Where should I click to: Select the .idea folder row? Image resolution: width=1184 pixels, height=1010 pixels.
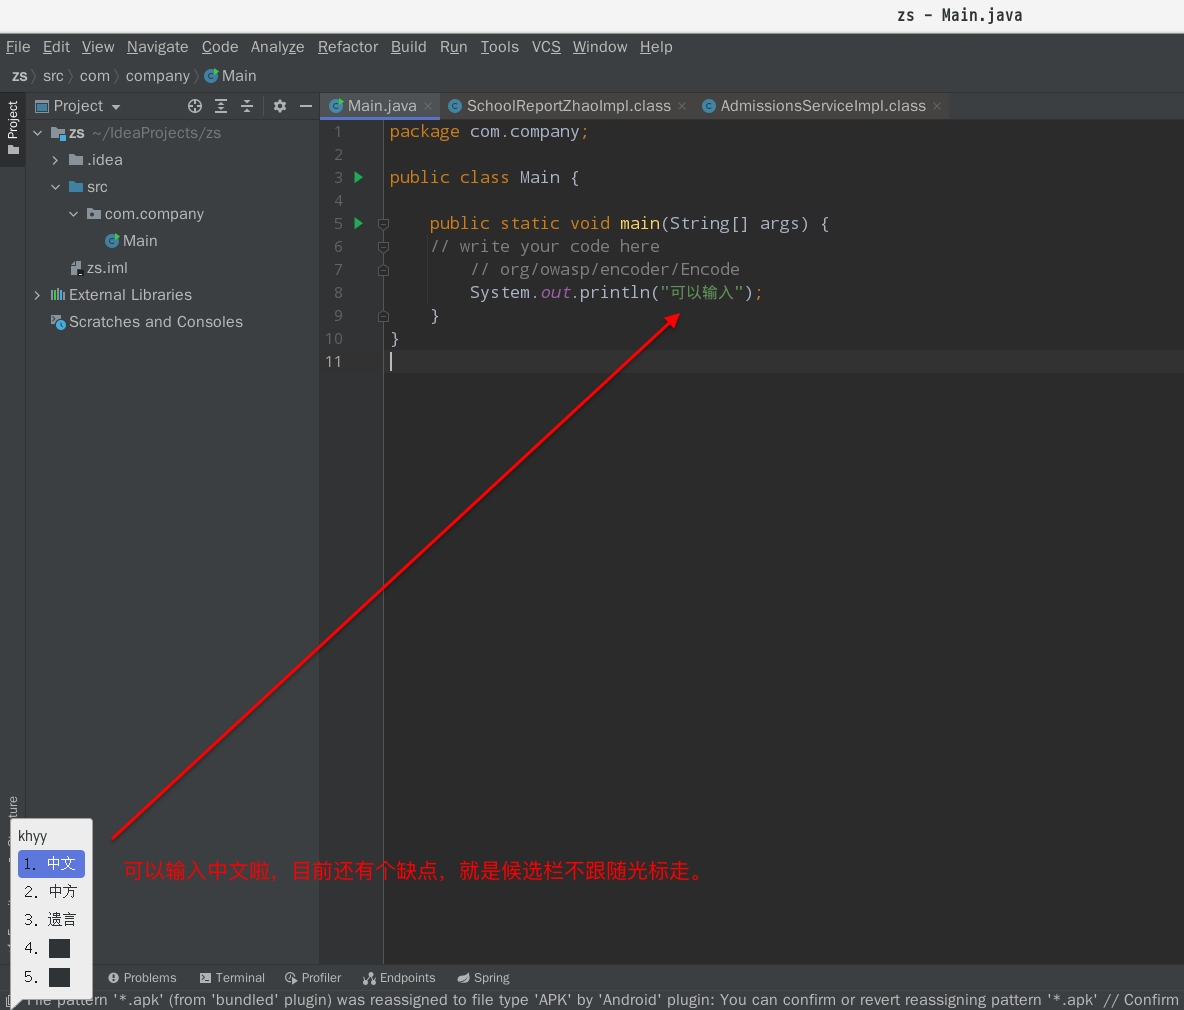point(173,160)
